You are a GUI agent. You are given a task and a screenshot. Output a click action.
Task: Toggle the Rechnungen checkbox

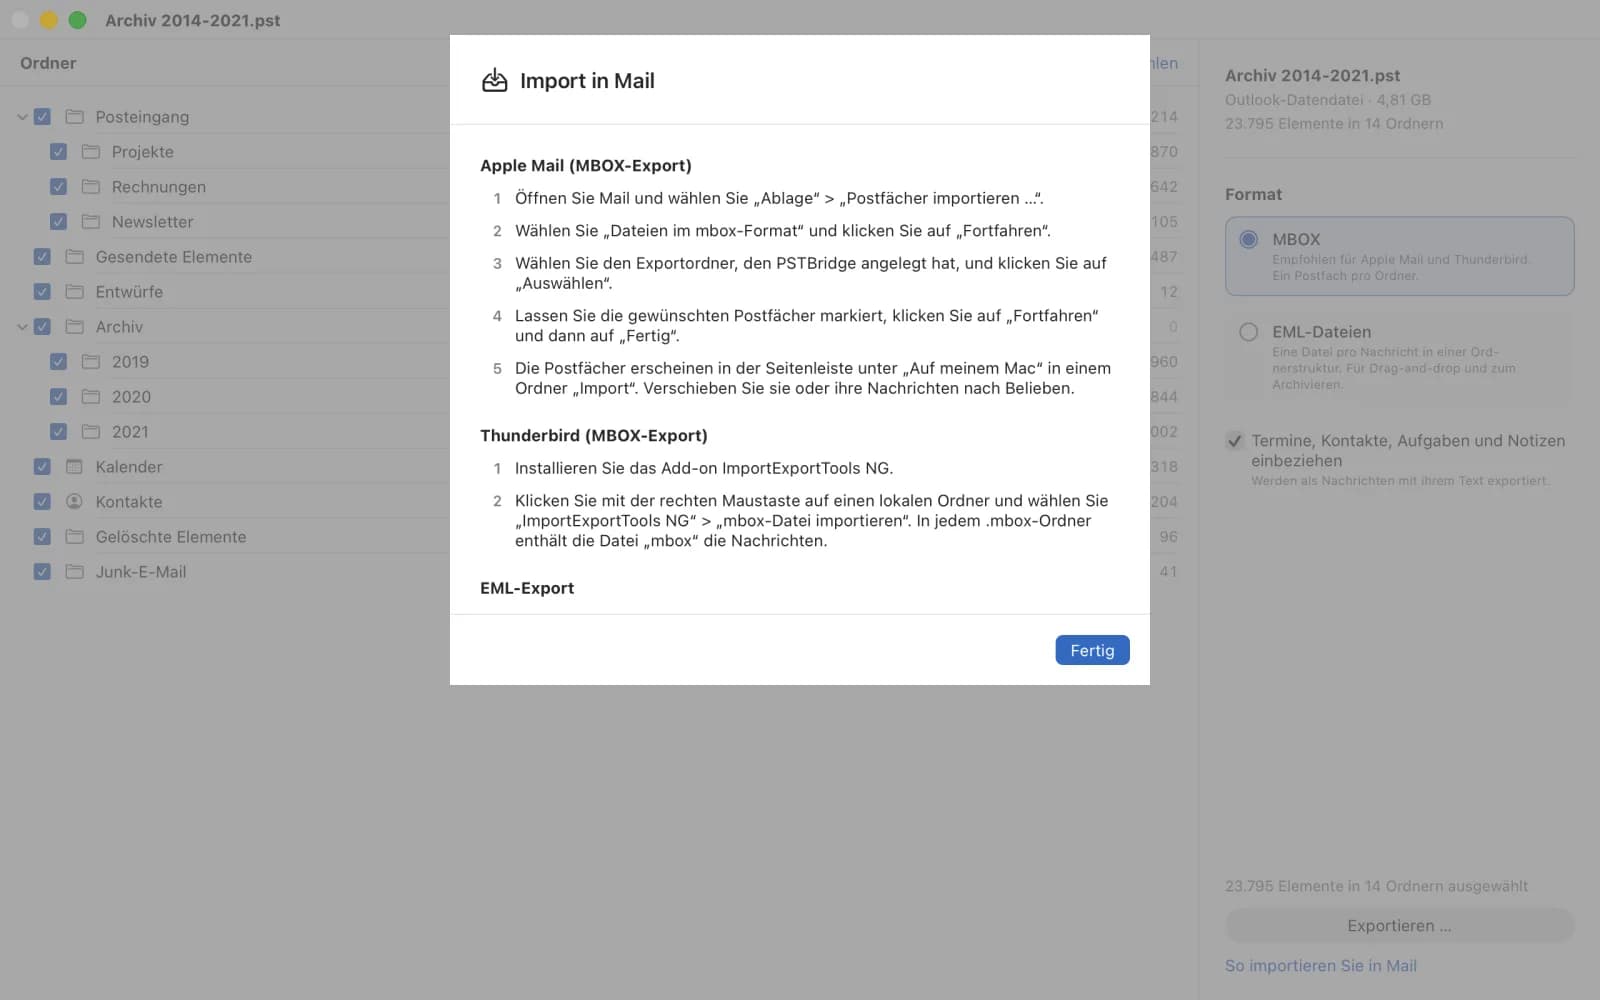click(58, 187)
